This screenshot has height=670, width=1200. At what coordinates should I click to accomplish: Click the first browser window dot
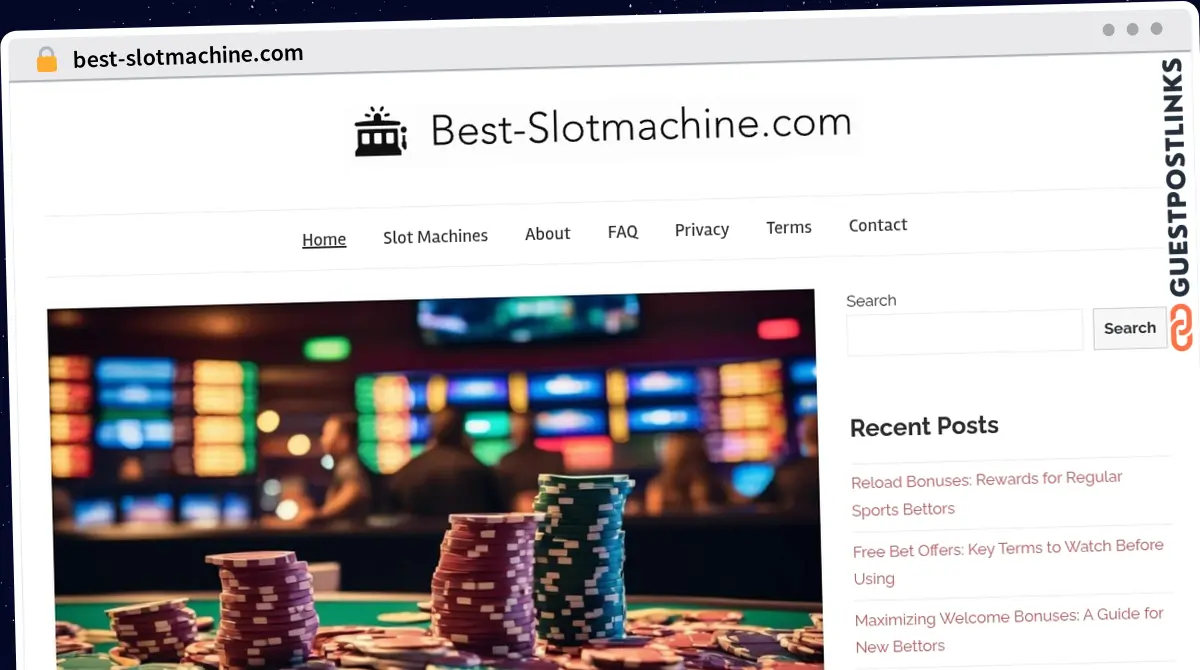point(1108,30)
